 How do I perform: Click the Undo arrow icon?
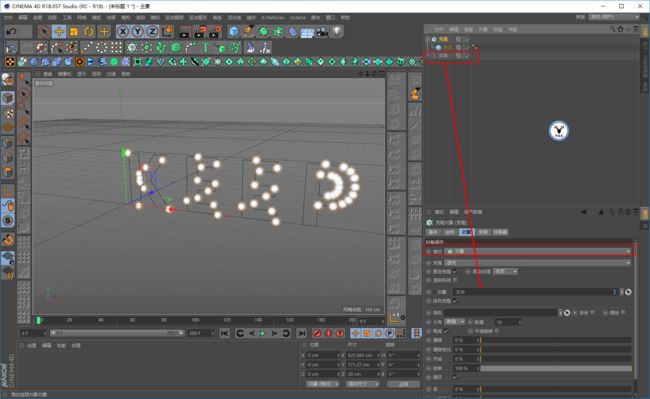click(12, 31)
